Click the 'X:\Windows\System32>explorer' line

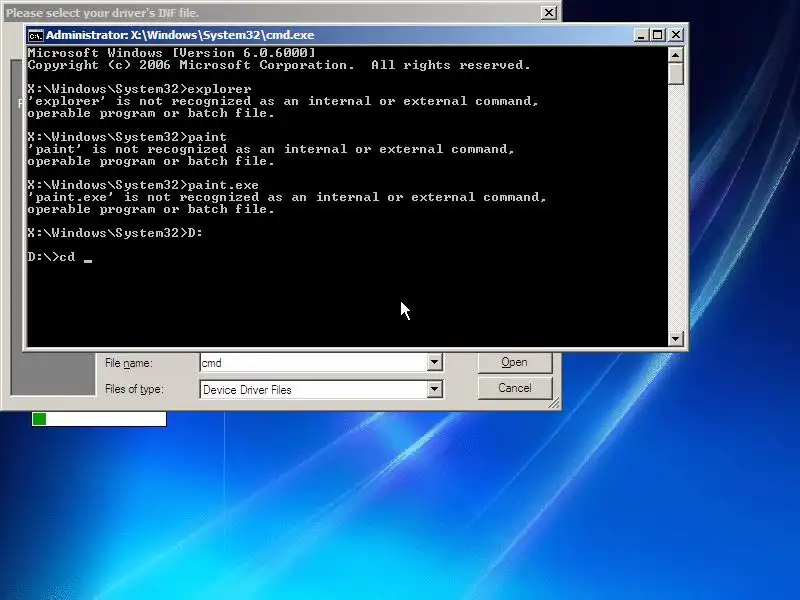(139, 89)
